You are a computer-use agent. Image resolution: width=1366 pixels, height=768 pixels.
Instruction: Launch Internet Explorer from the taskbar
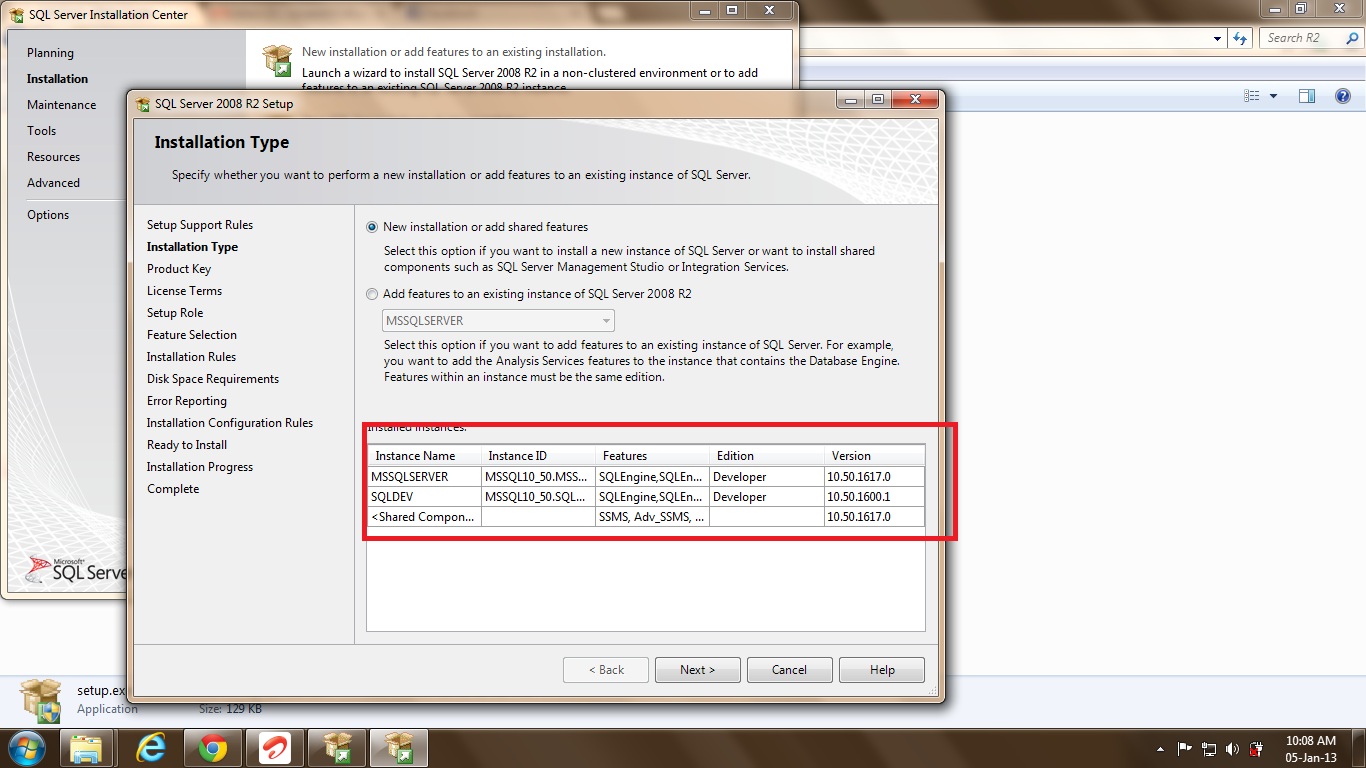pos(151,747)
